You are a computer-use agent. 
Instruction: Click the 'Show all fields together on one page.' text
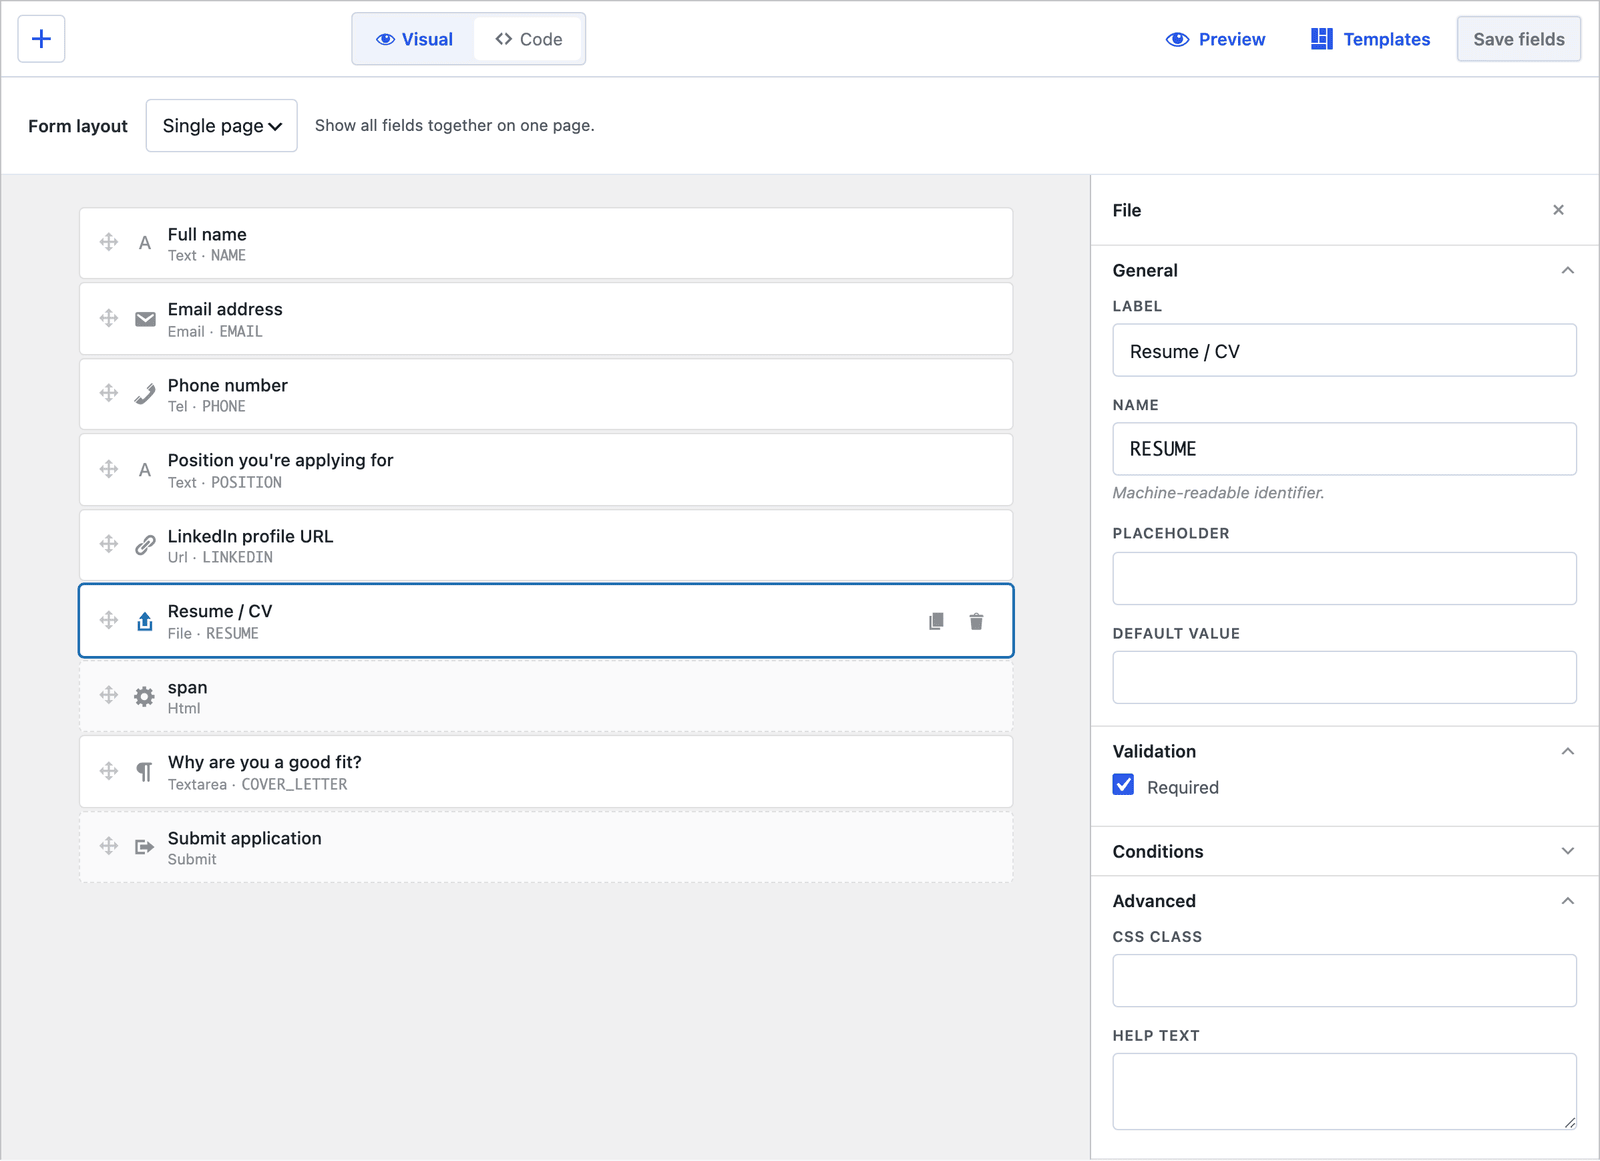click(455, 125)
